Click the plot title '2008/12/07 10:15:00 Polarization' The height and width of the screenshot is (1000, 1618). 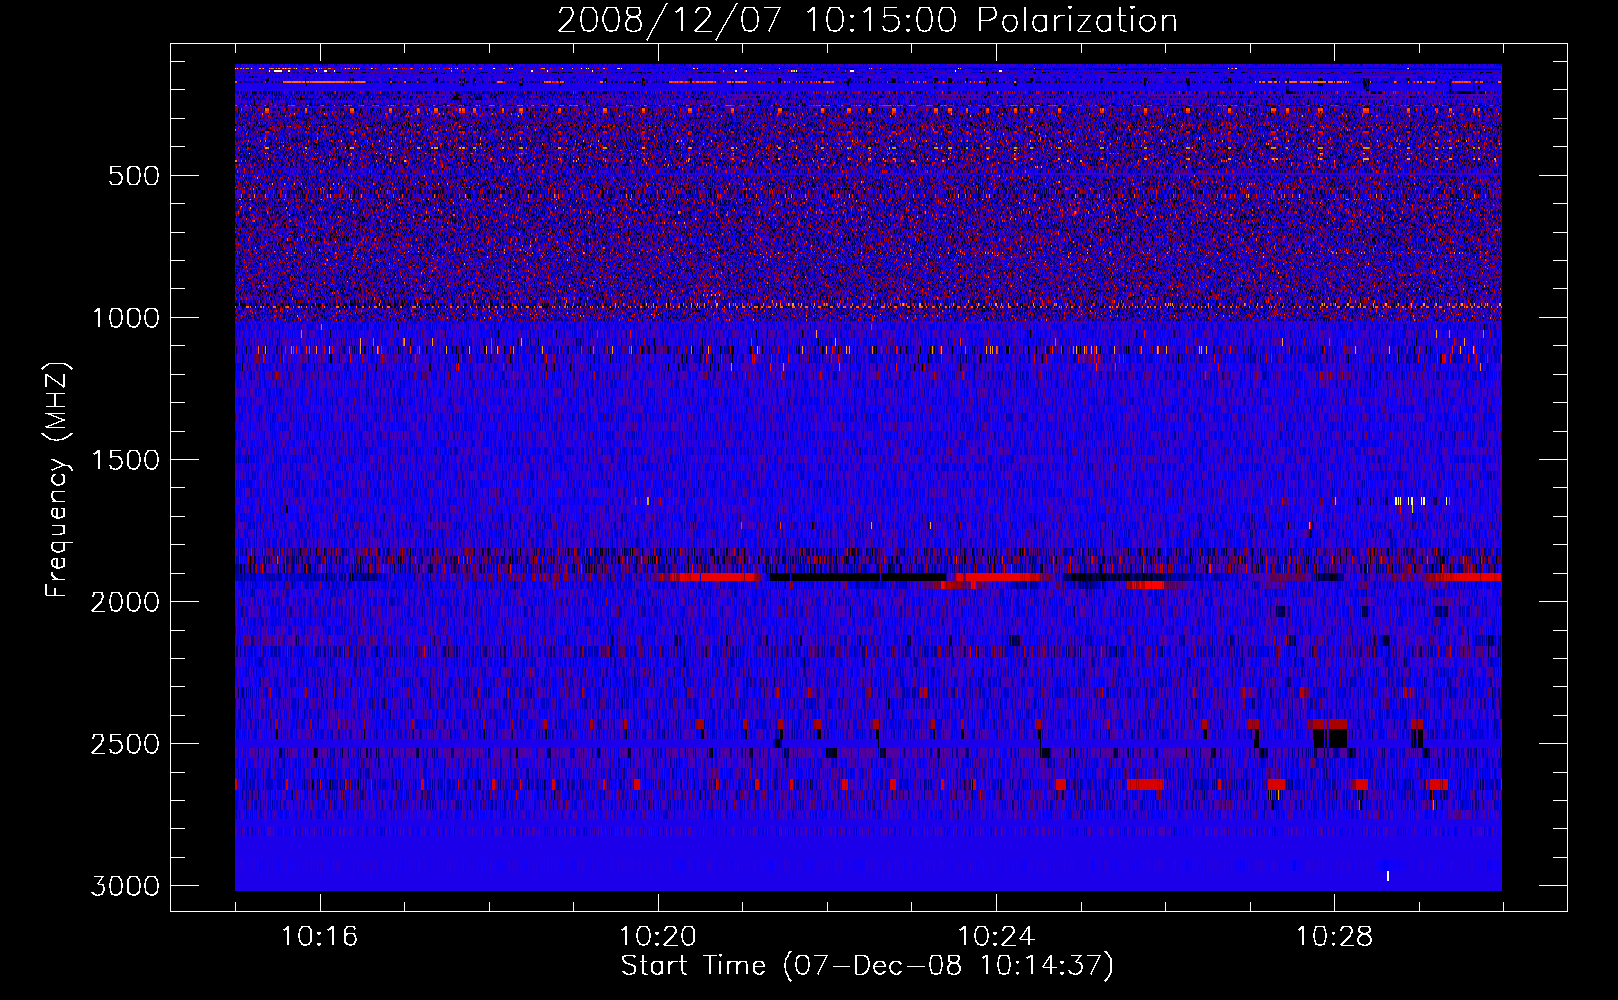(867, 20)
